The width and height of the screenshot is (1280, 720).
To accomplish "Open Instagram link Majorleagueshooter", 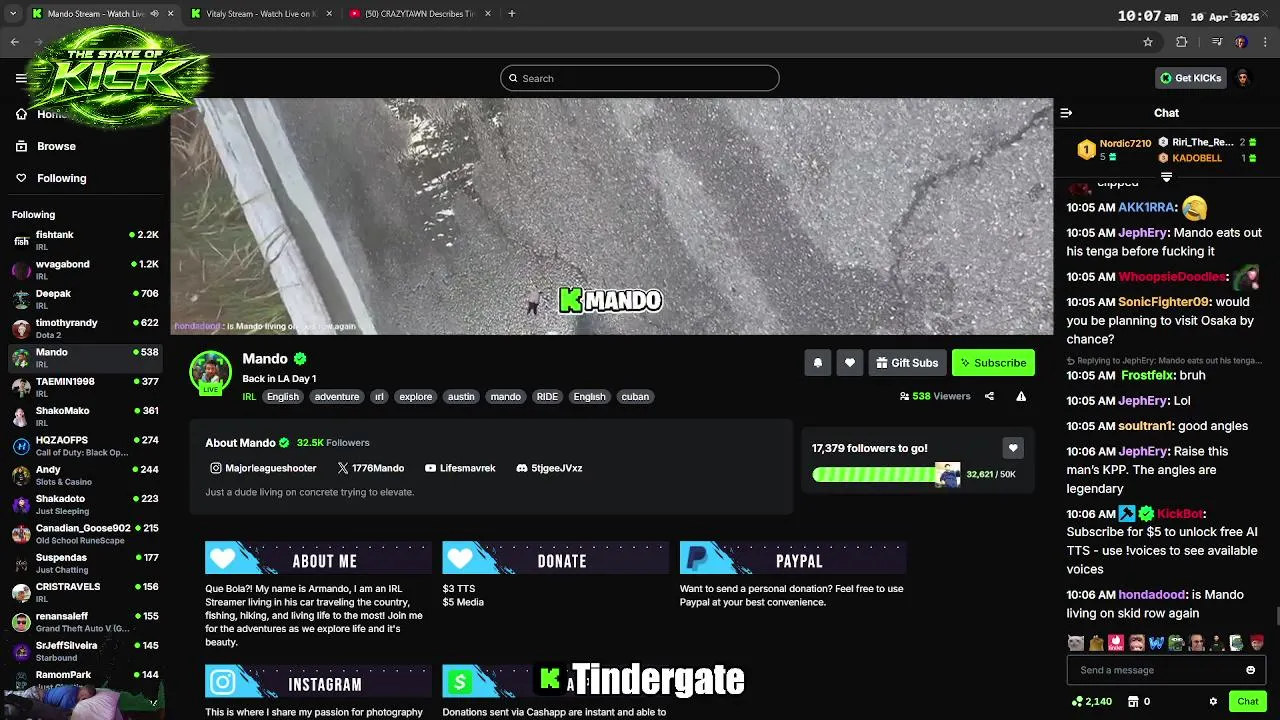I will 263,468.
